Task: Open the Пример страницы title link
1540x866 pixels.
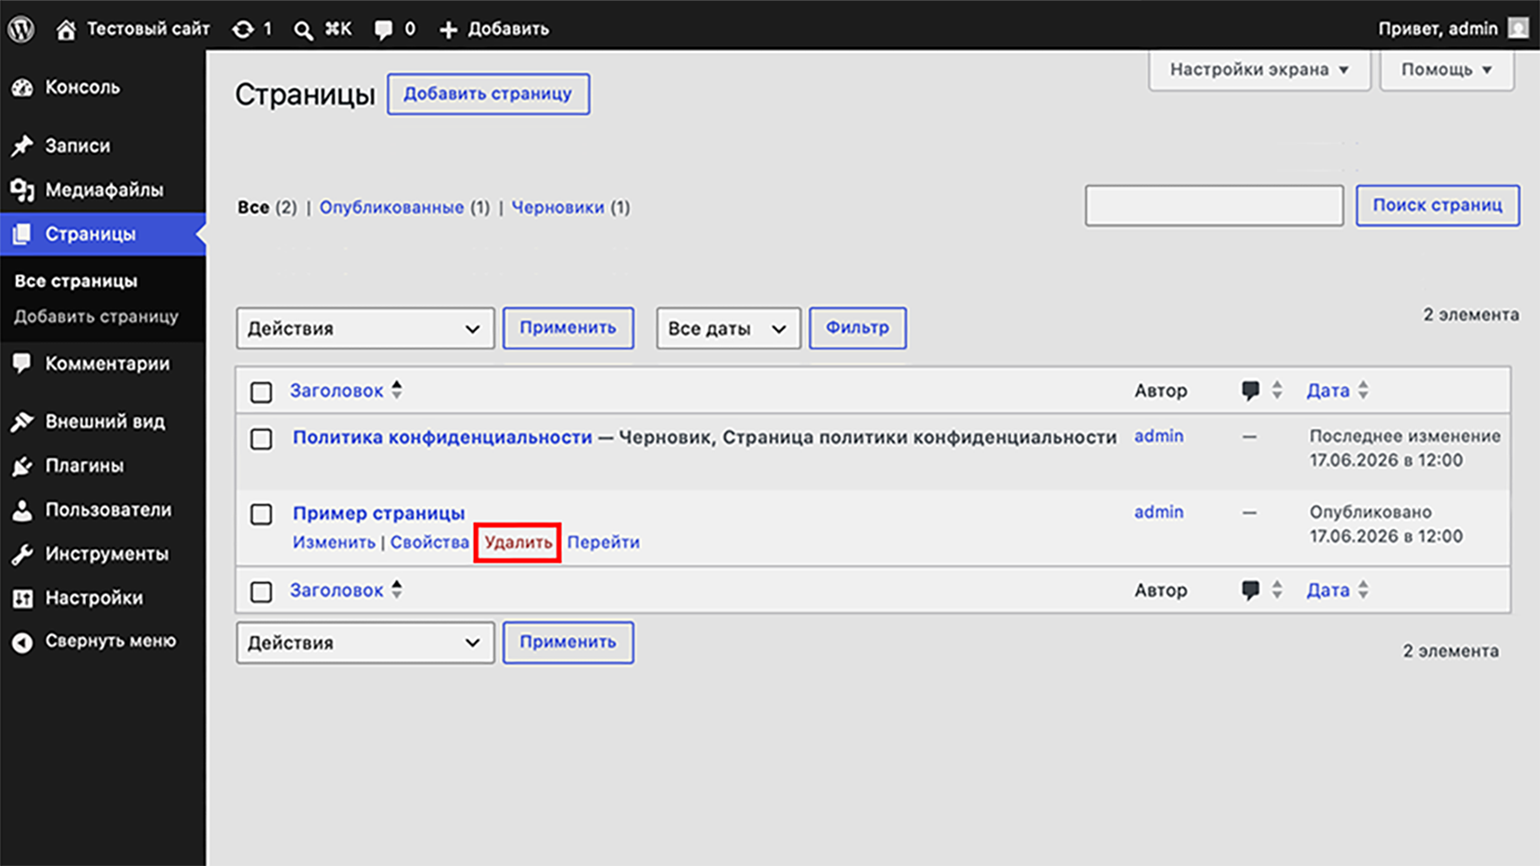Action: pyautogui.click(x=378, y=513)
